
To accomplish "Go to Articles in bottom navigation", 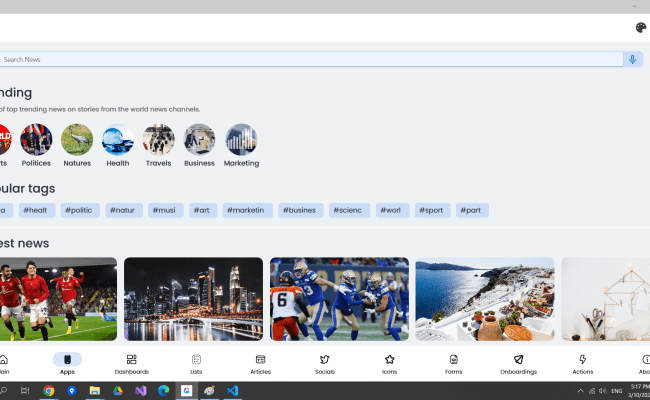I will click(260, 364).
